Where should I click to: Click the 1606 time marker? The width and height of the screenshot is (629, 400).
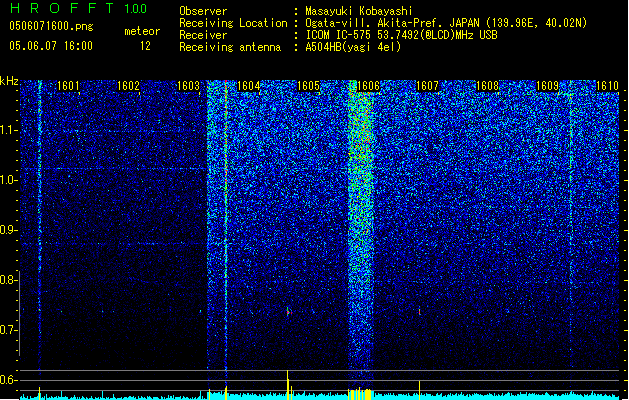click(368, 86)
